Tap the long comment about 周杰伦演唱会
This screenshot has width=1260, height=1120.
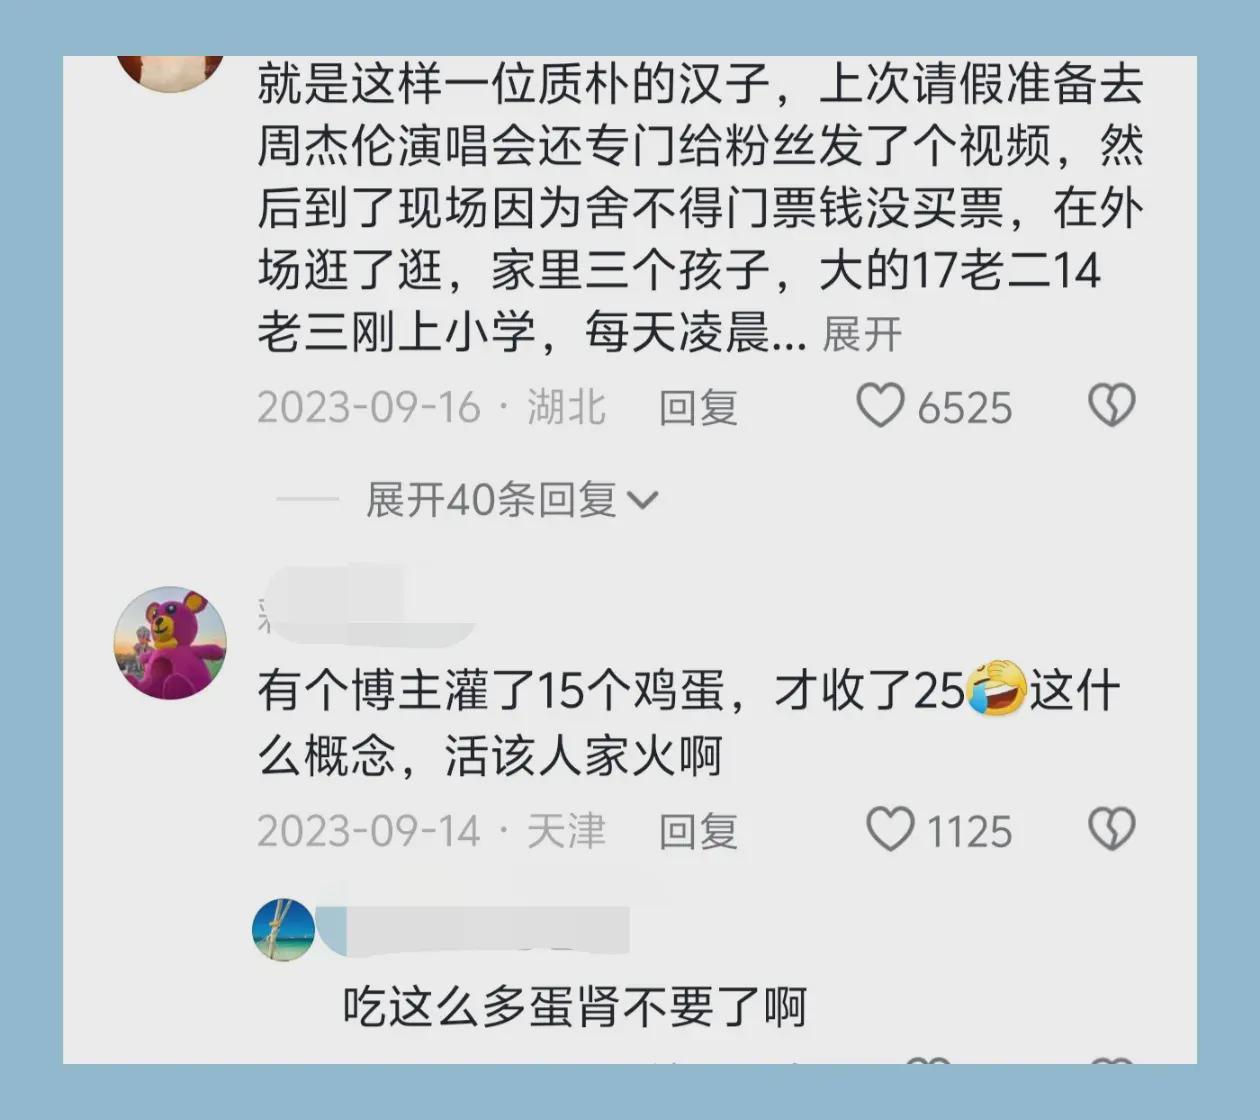pos(700,208)
